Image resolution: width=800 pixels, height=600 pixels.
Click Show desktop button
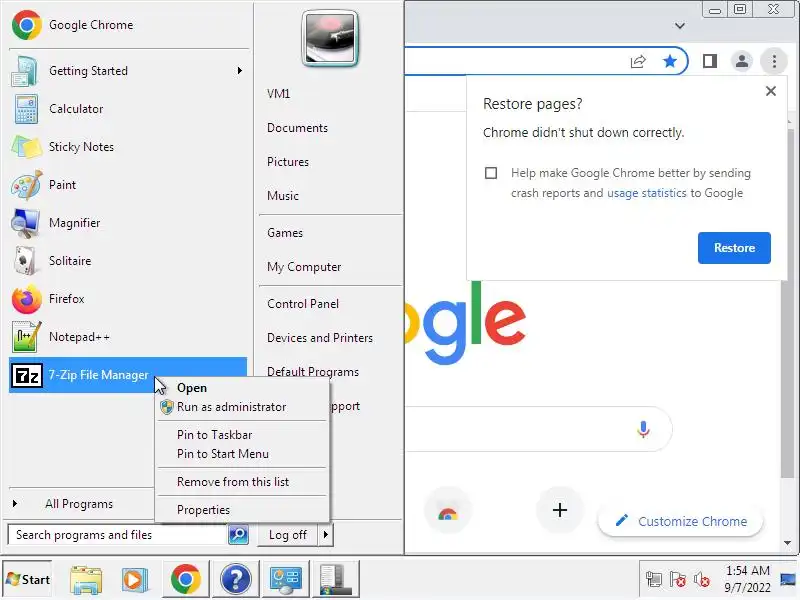(788, 579)
